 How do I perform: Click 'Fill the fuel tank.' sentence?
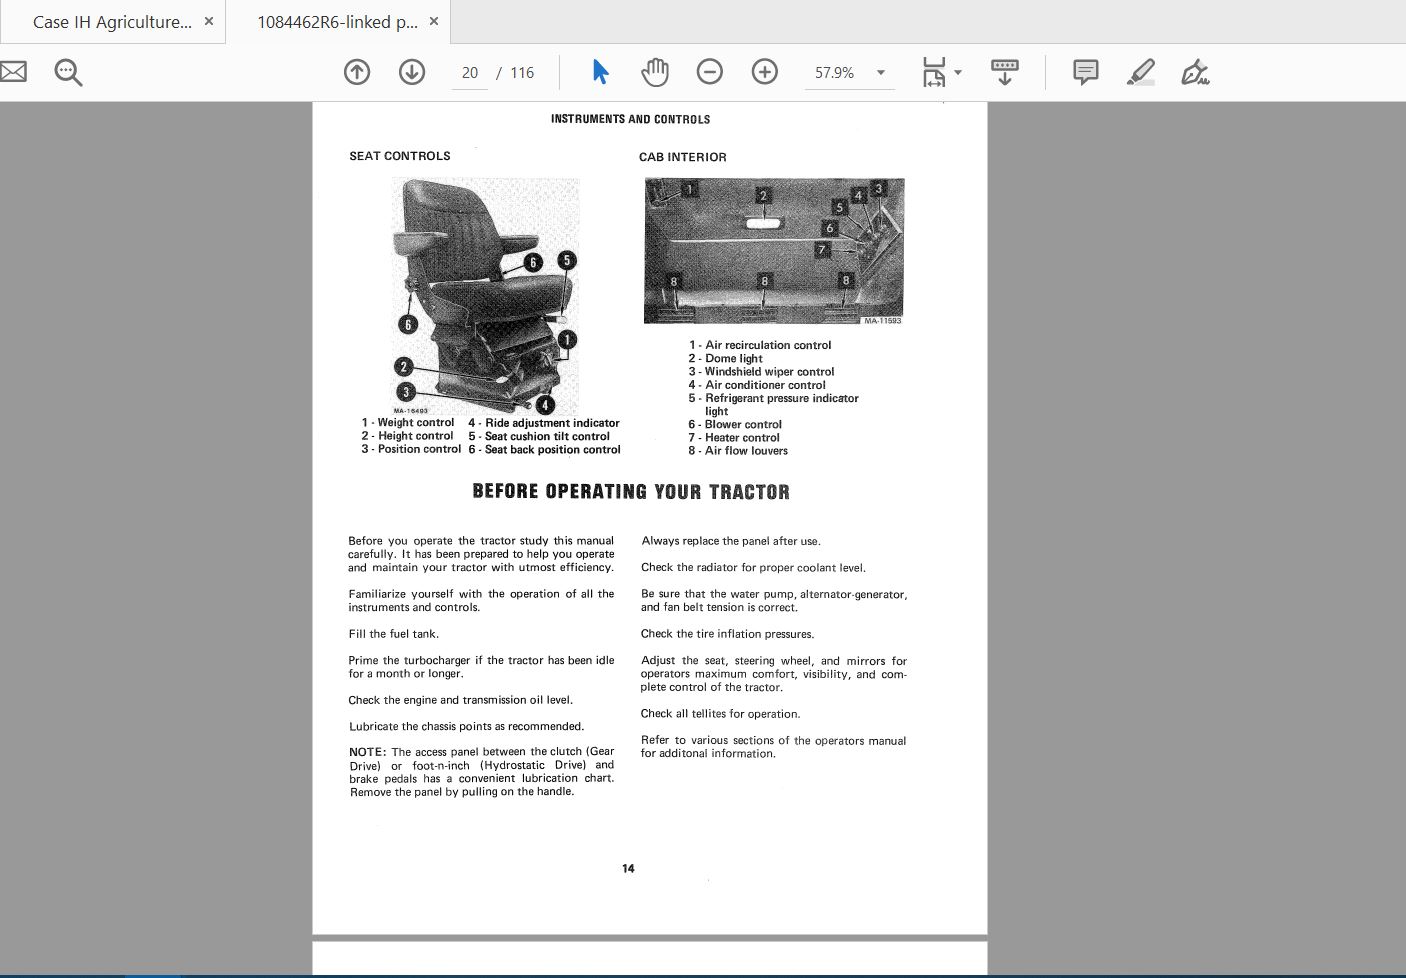[x=394, y=634]
